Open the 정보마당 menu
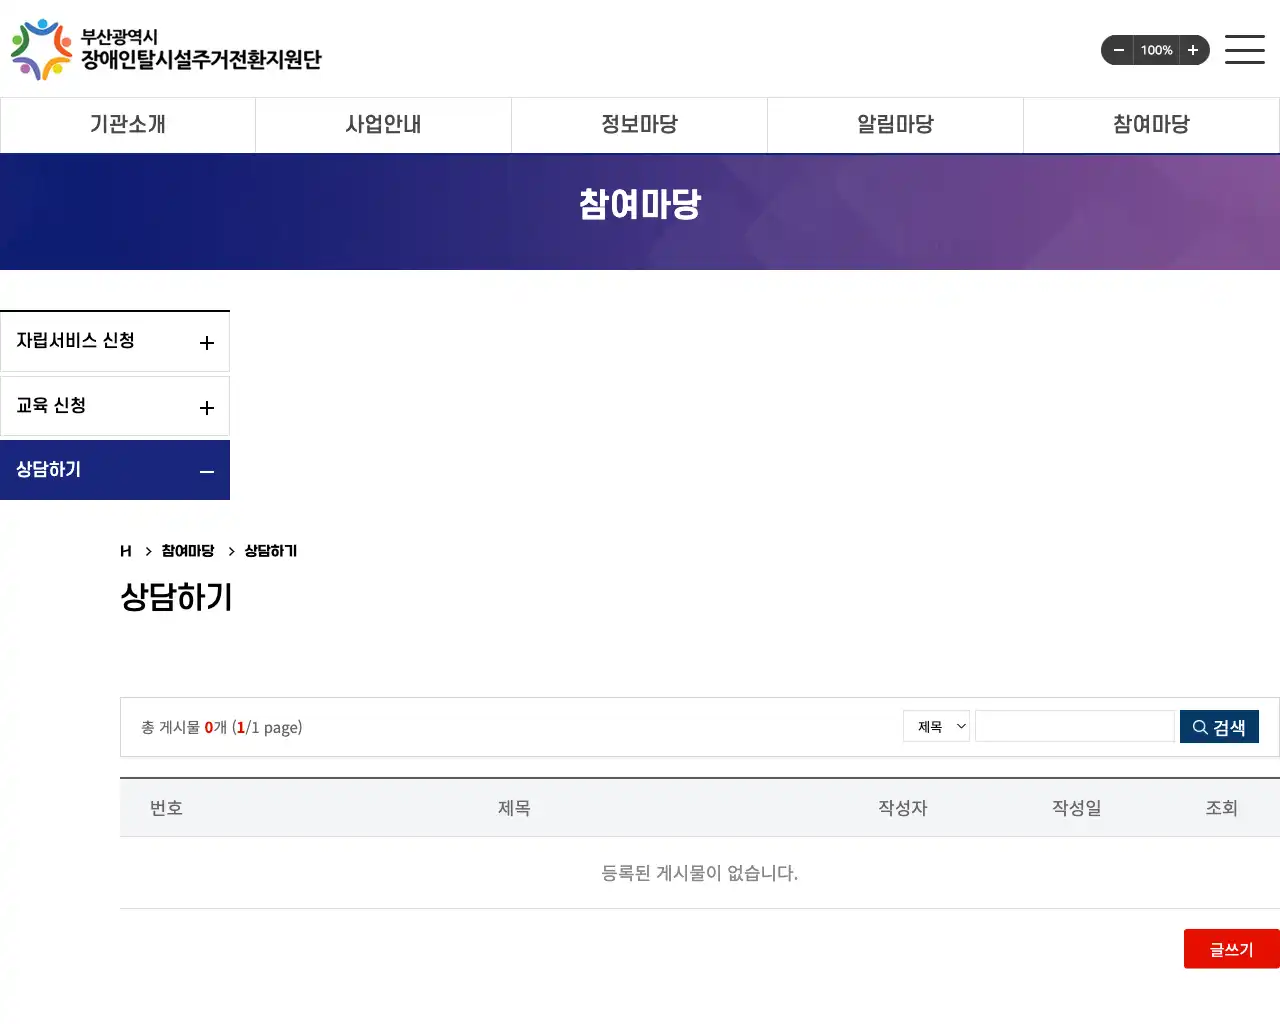 pyautogui.click(x=639, y=125)
